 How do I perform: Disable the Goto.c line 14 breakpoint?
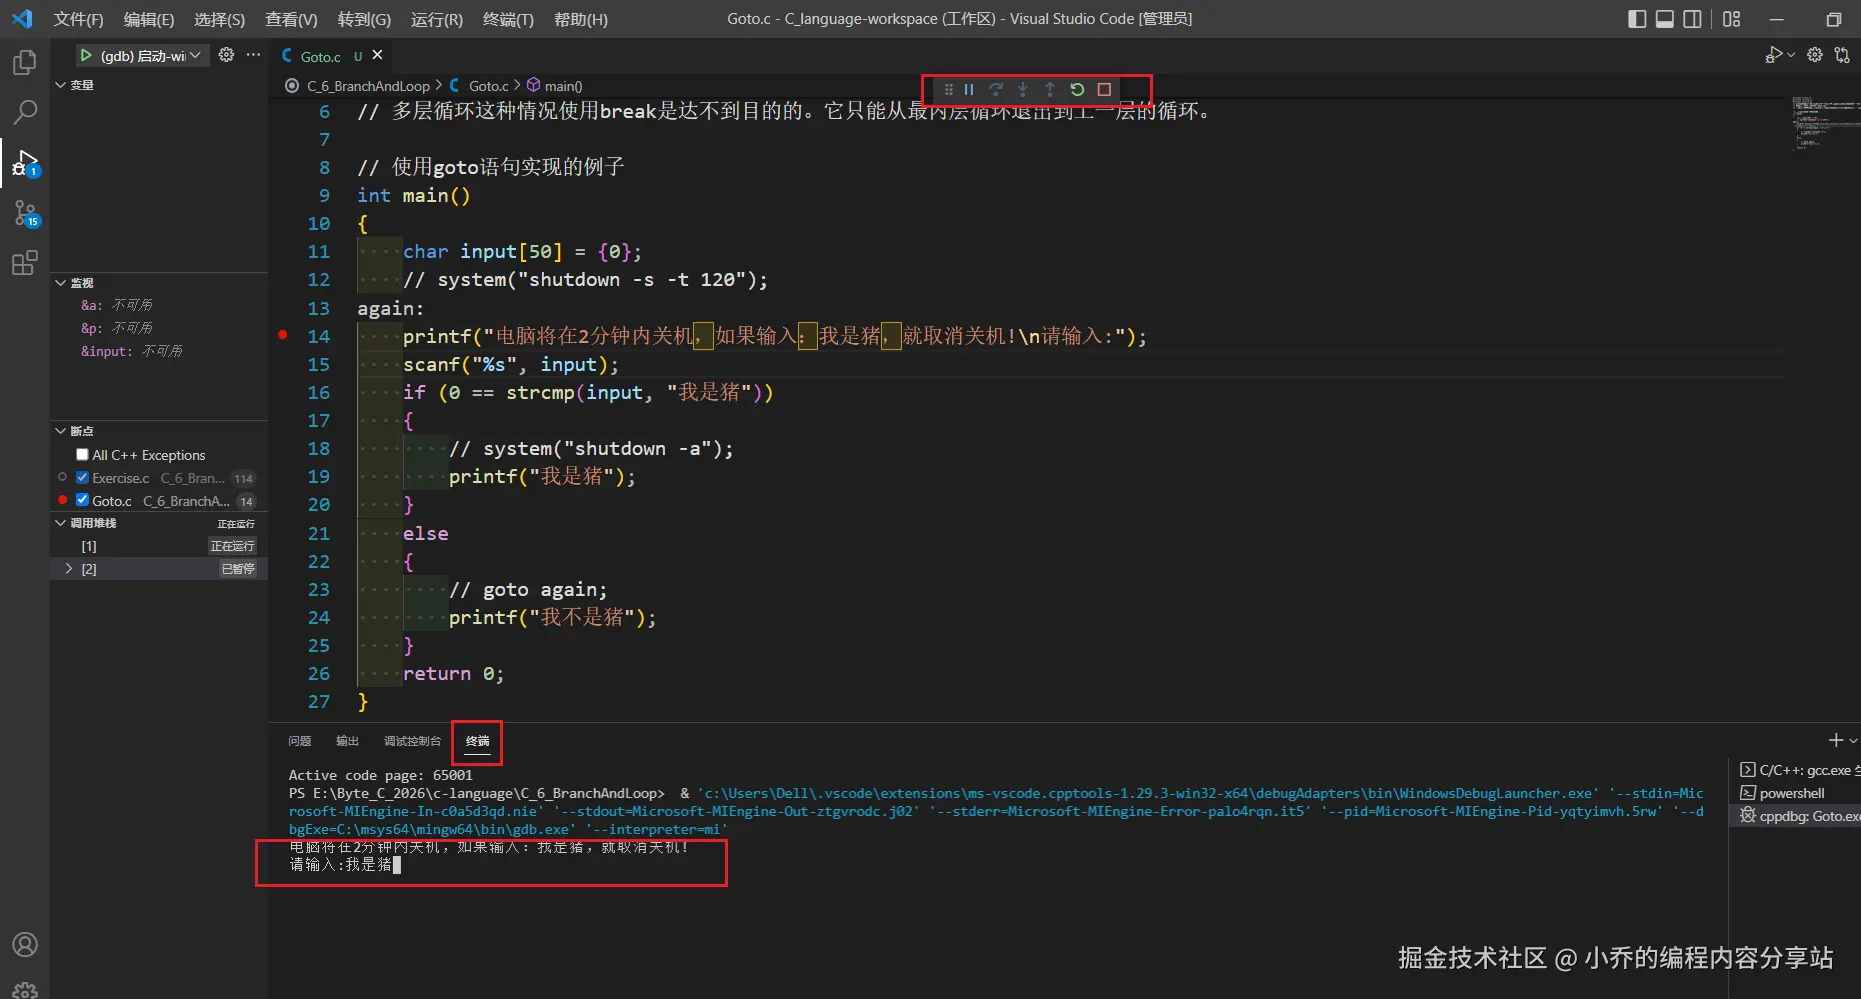click(82, 501)
